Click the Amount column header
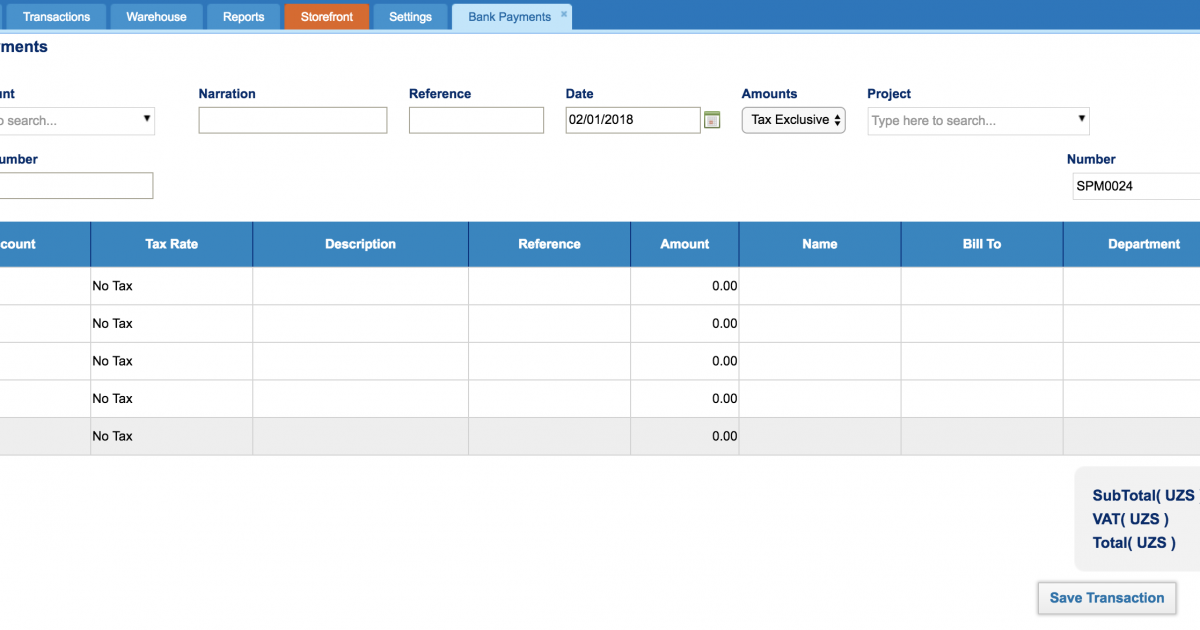1200x630 pixels. point(685,244)
